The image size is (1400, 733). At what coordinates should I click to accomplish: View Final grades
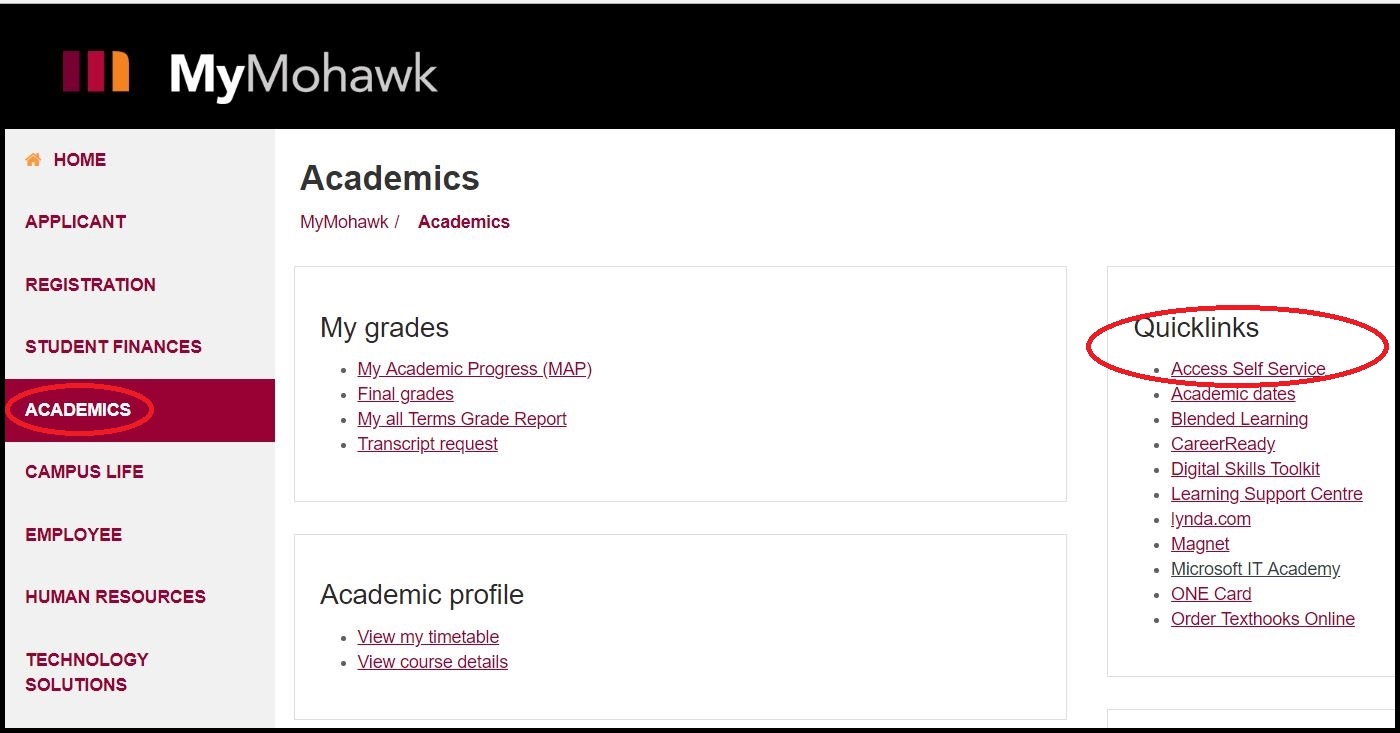tap(405, 393)
